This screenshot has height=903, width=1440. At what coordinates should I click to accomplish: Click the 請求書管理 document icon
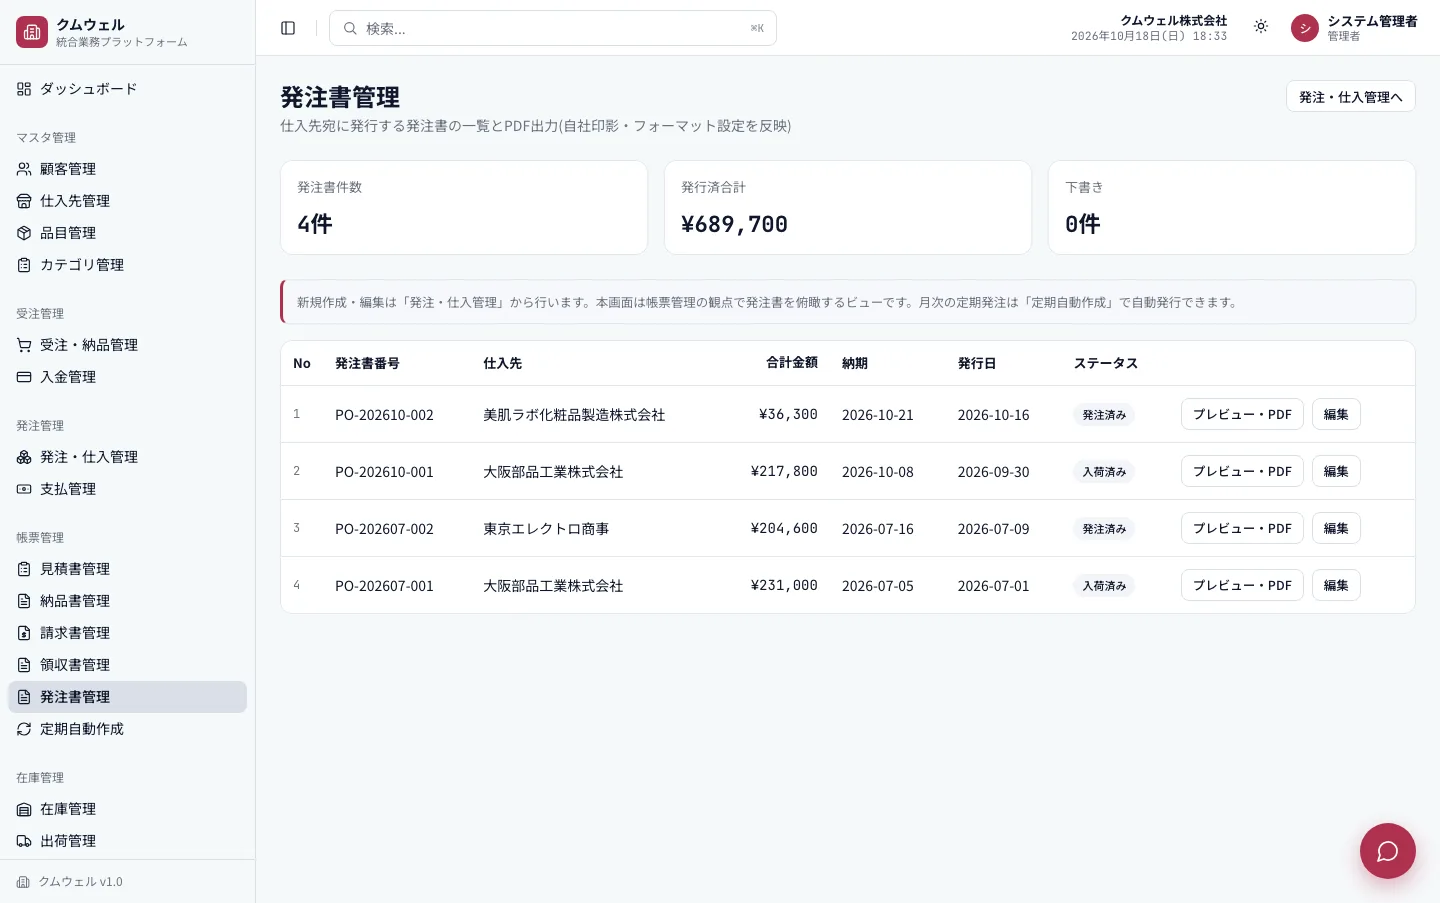point(24,633)
